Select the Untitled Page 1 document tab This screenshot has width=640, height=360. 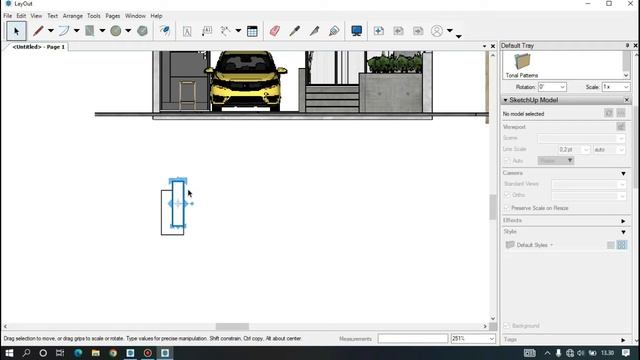coord(38,47)
